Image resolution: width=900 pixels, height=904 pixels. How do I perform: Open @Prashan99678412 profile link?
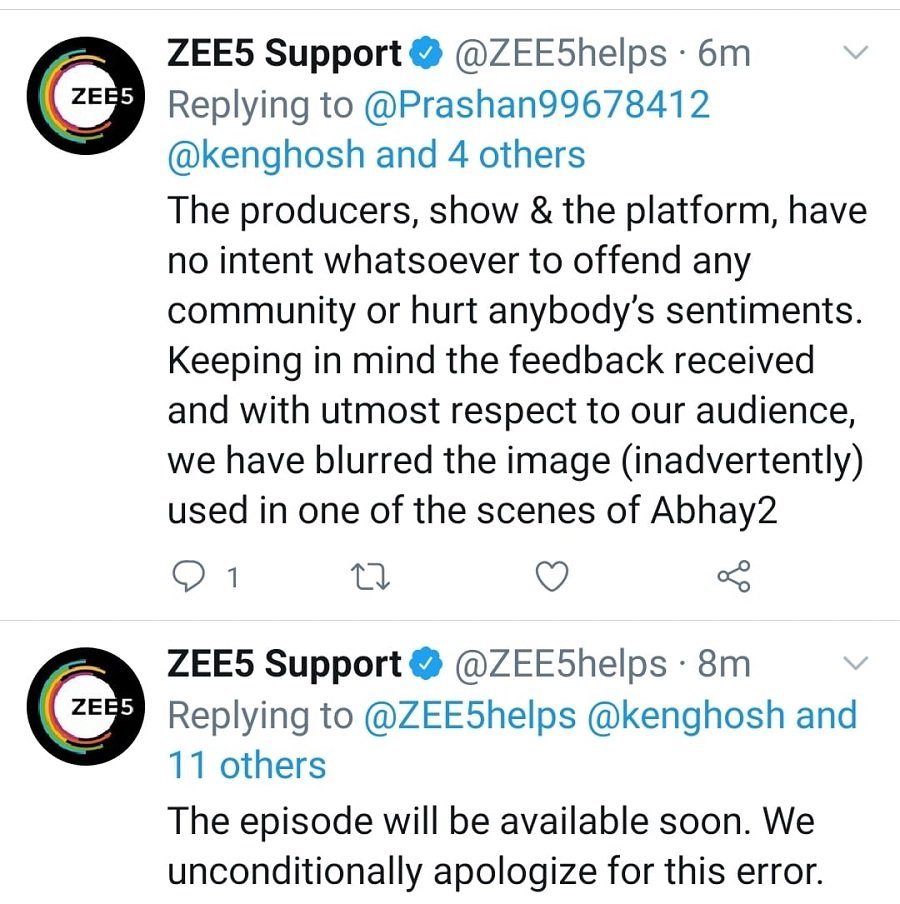coord(536,105)
